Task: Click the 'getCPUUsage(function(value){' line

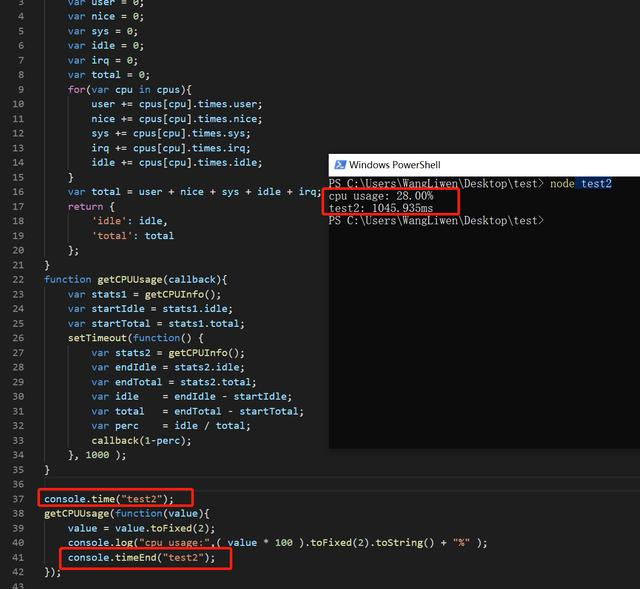Action: pos(127,513)
